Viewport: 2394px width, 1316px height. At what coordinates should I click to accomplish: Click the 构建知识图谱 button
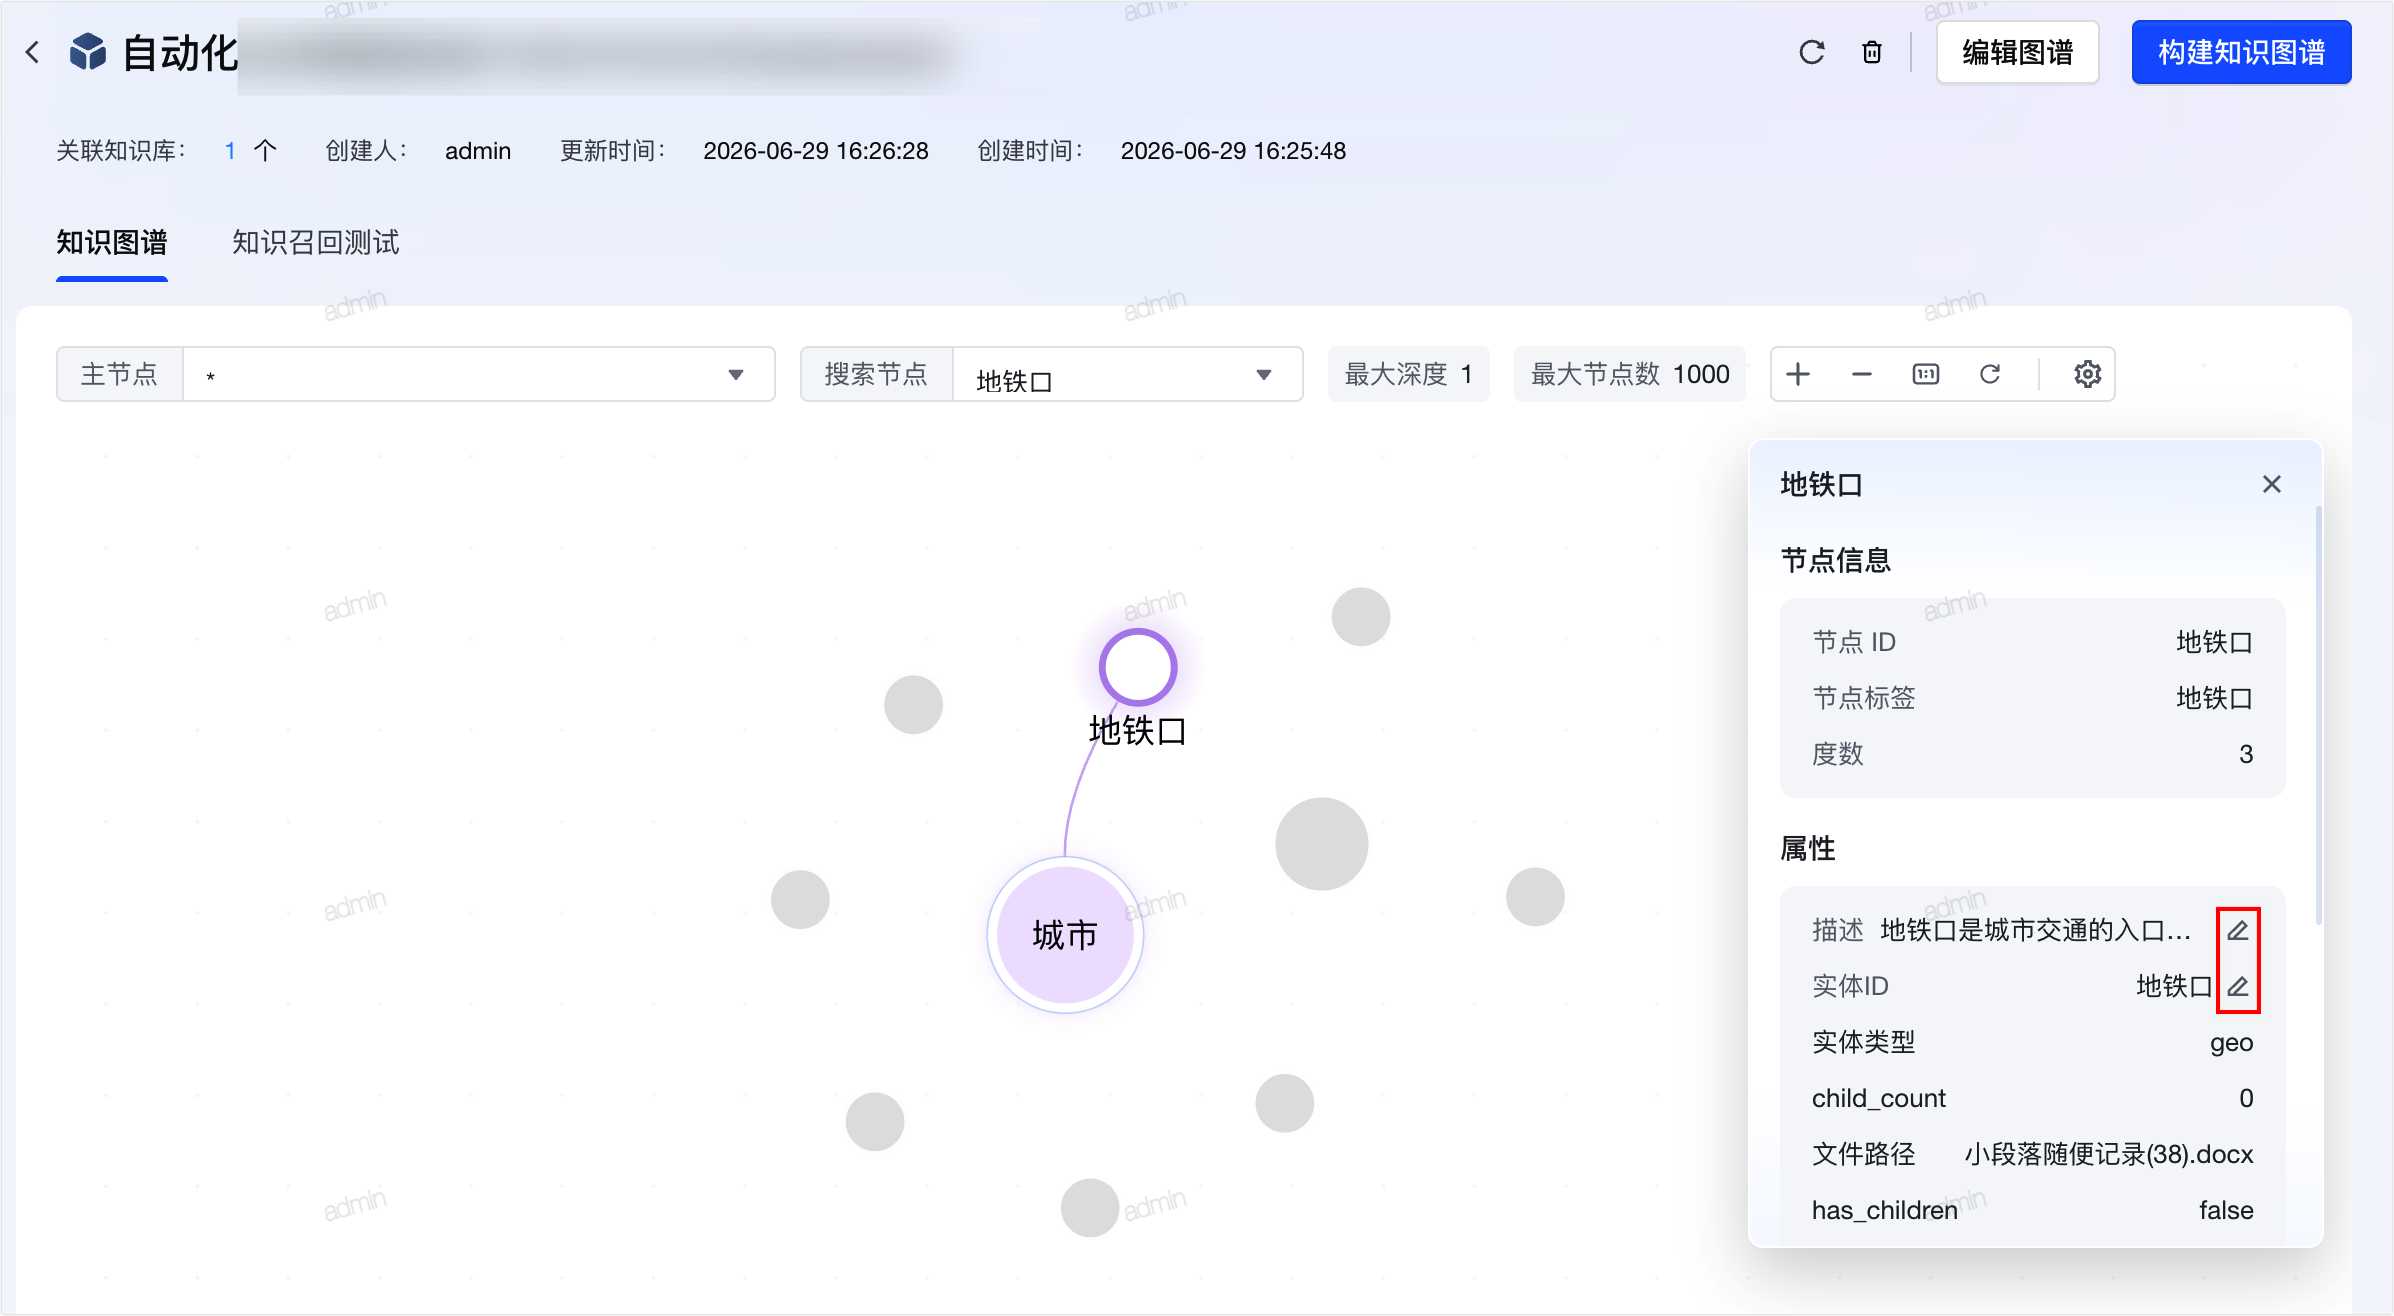(x=2242, y=52)
